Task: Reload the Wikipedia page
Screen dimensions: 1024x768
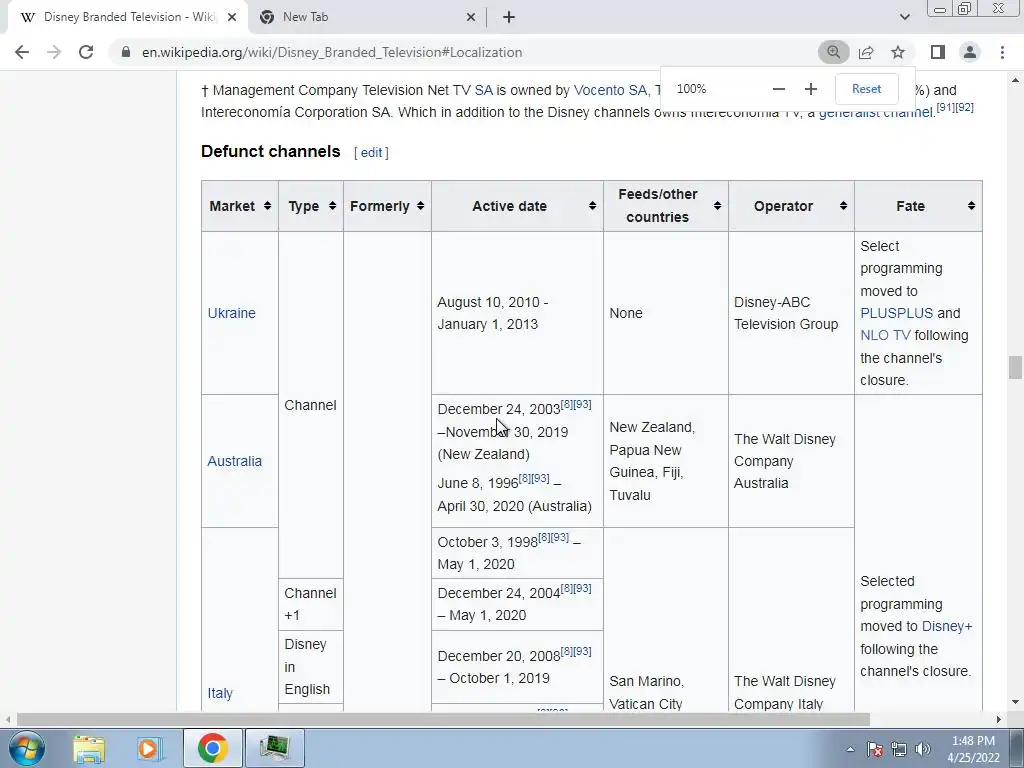Action: [86, 52]
